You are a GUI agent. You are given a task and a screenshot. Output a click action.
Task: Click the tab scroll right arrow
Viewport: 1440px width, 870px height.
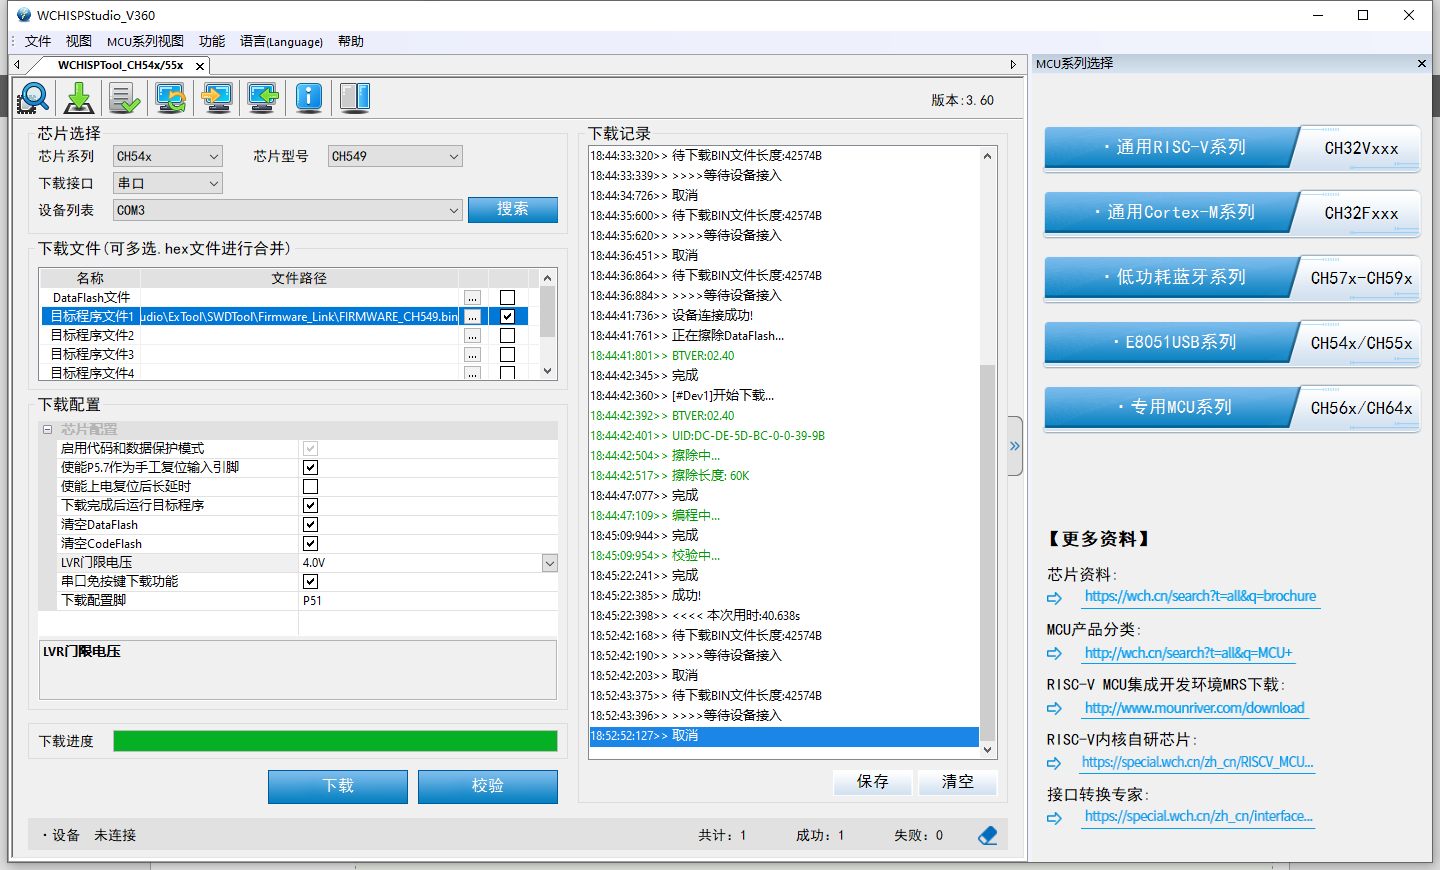(1013, 65)
